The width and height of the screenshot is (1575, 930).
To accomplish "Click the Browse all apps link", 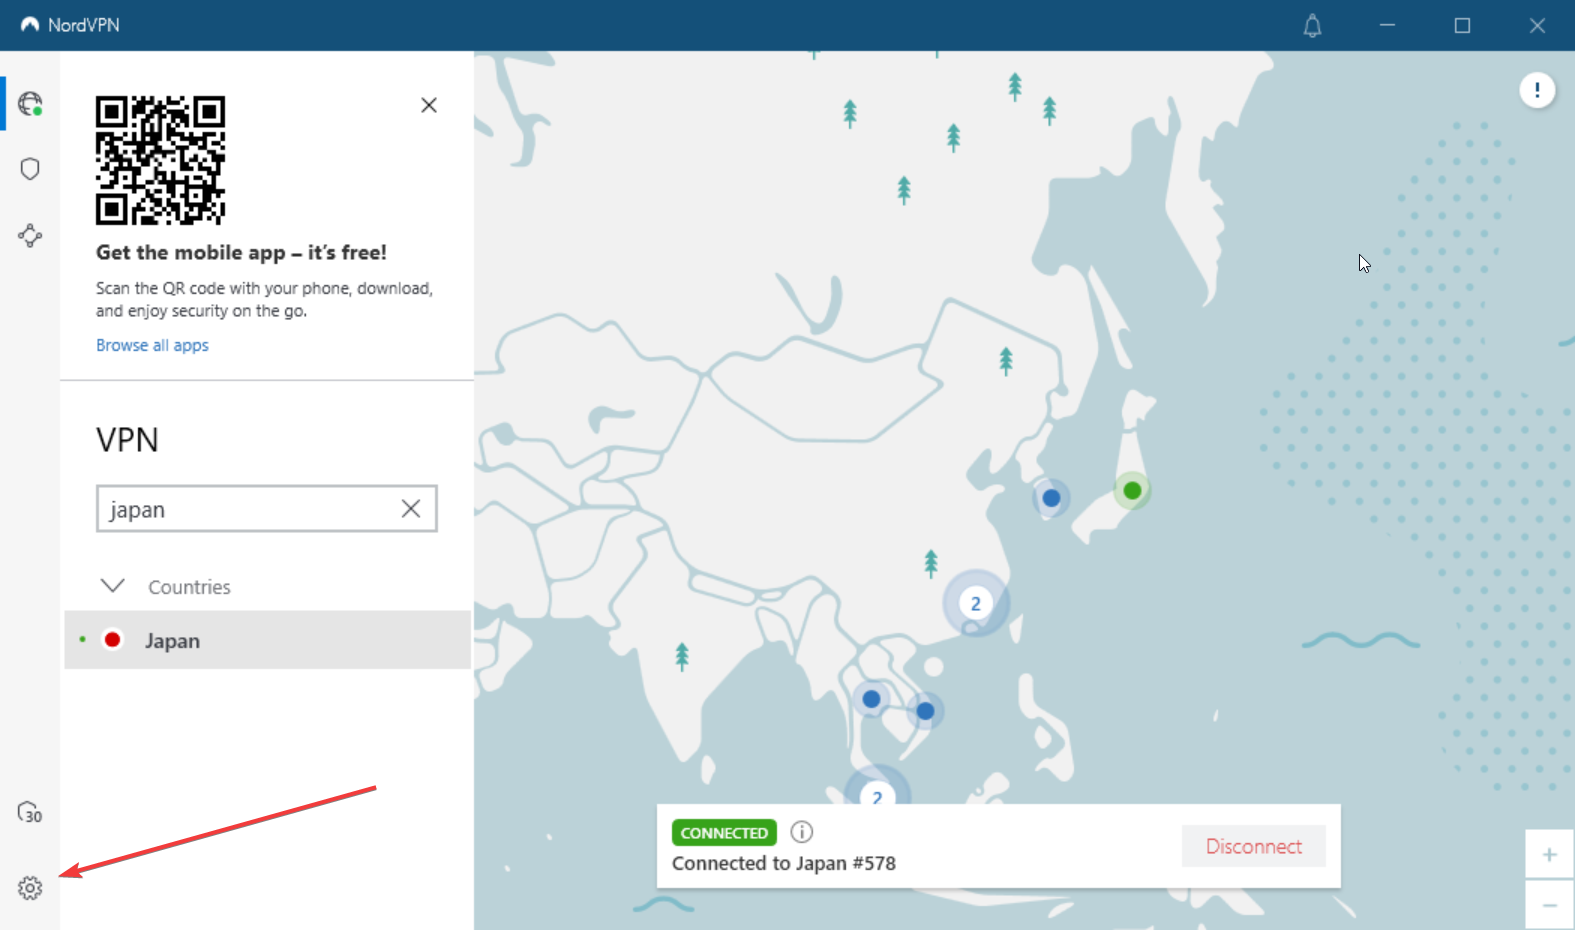I will click(152, 345).
